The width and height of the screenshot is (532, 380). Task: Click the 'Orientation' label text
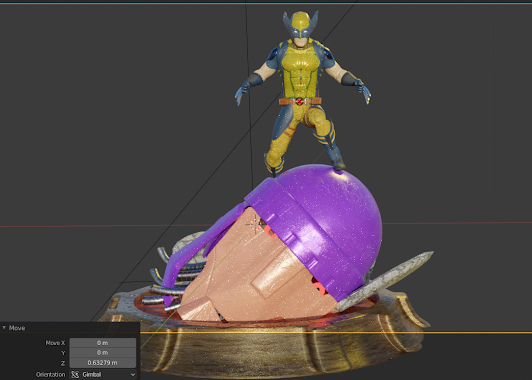50,375
